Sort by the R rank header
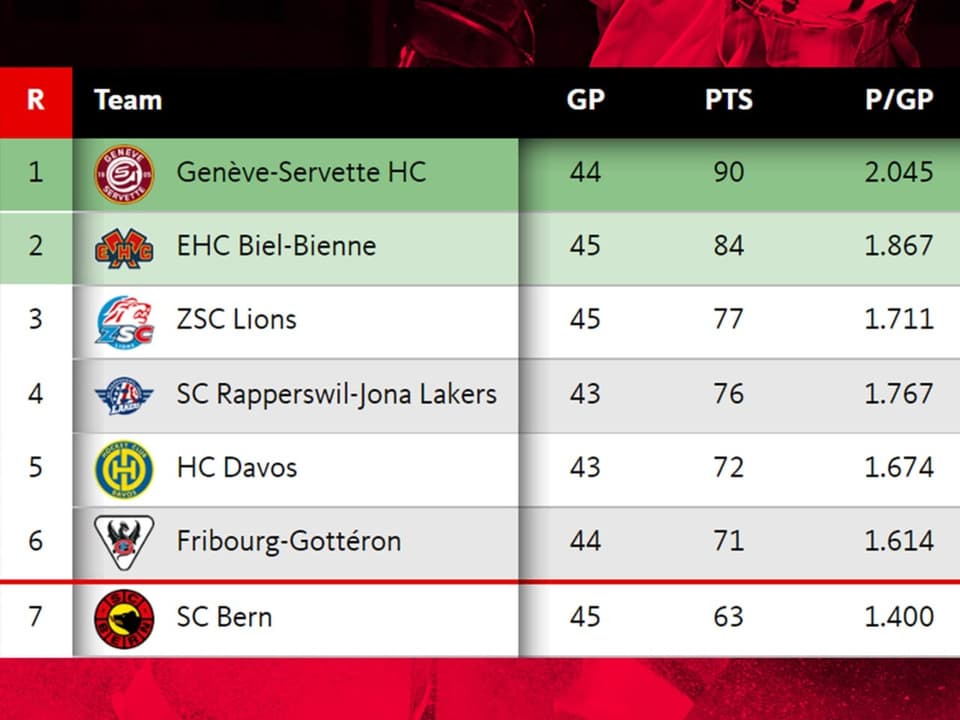This screenshot has width=960, height=720. 36,100
